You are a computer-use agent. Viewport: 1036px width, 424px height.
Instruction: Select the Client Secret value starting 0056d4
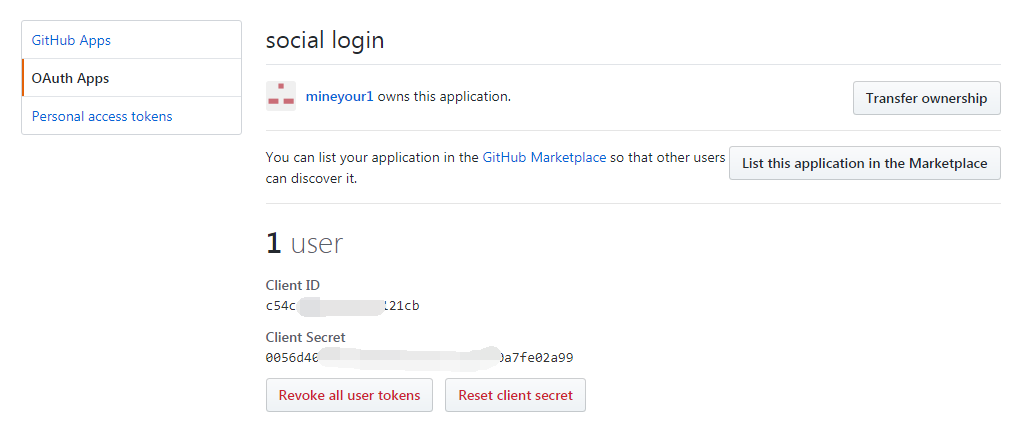coord(419,358)
